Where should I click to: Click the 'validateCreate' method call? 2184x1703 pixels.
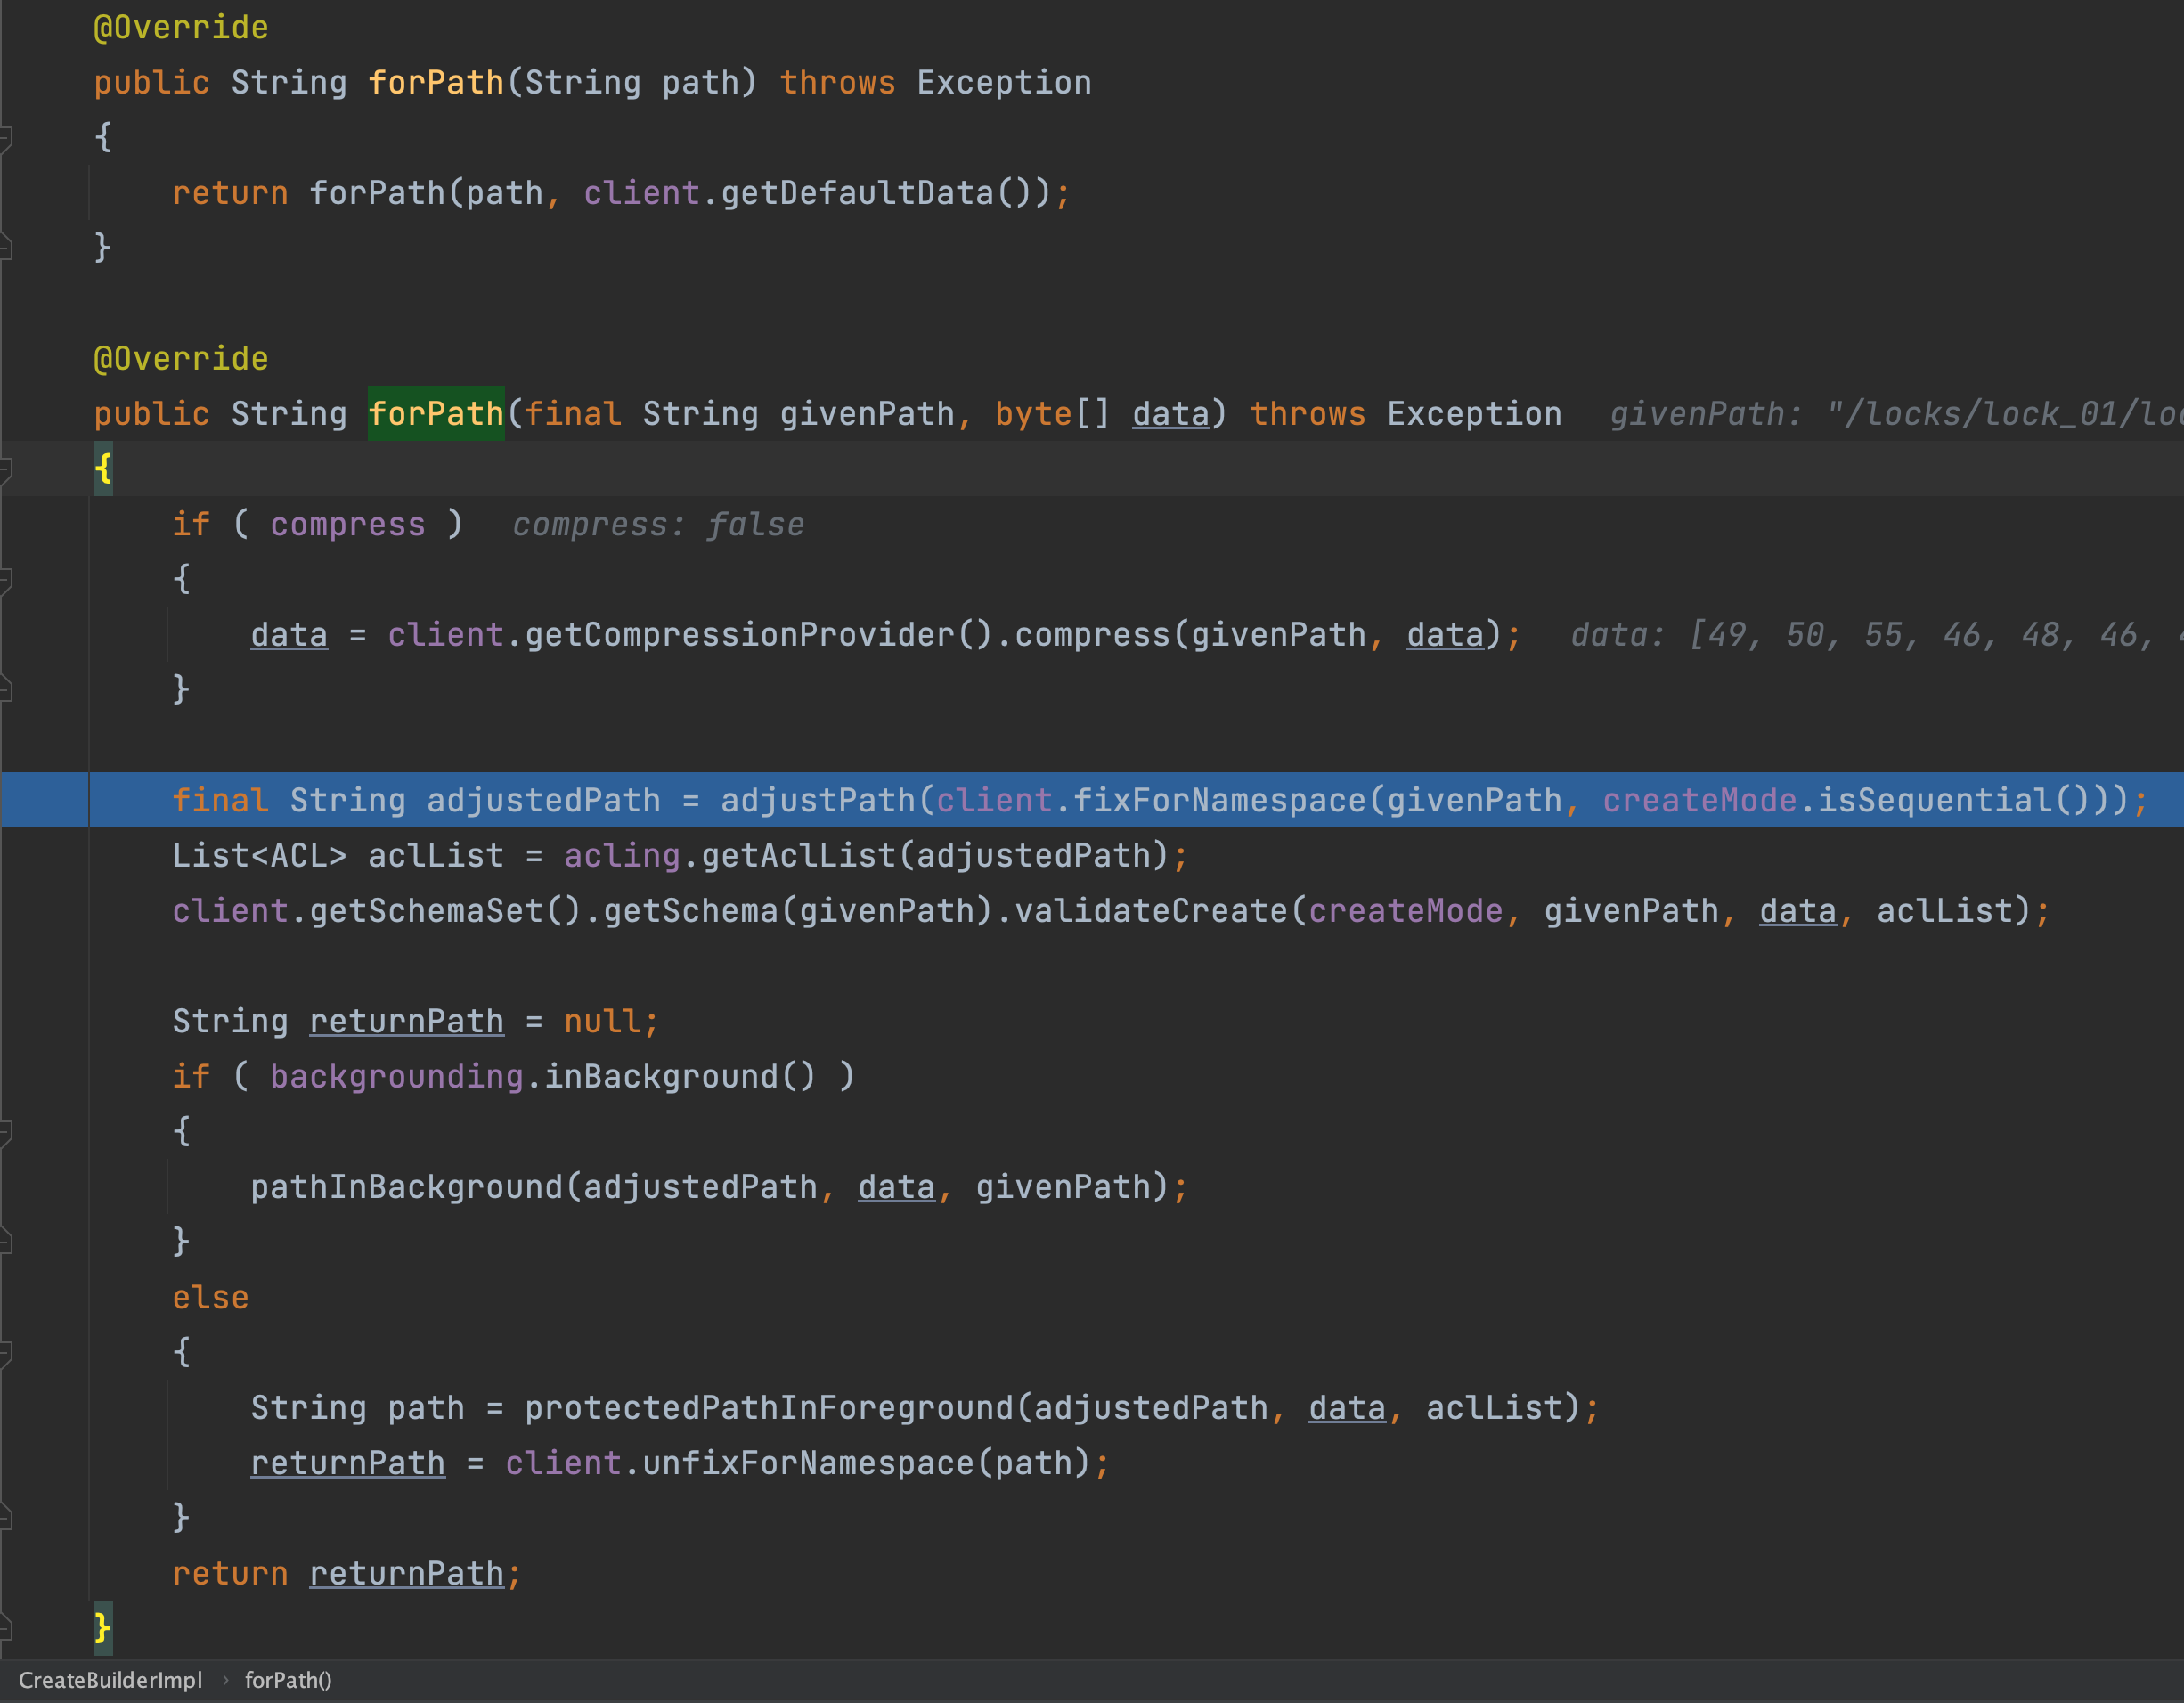pyautogui.click(x=1151, y=911)
